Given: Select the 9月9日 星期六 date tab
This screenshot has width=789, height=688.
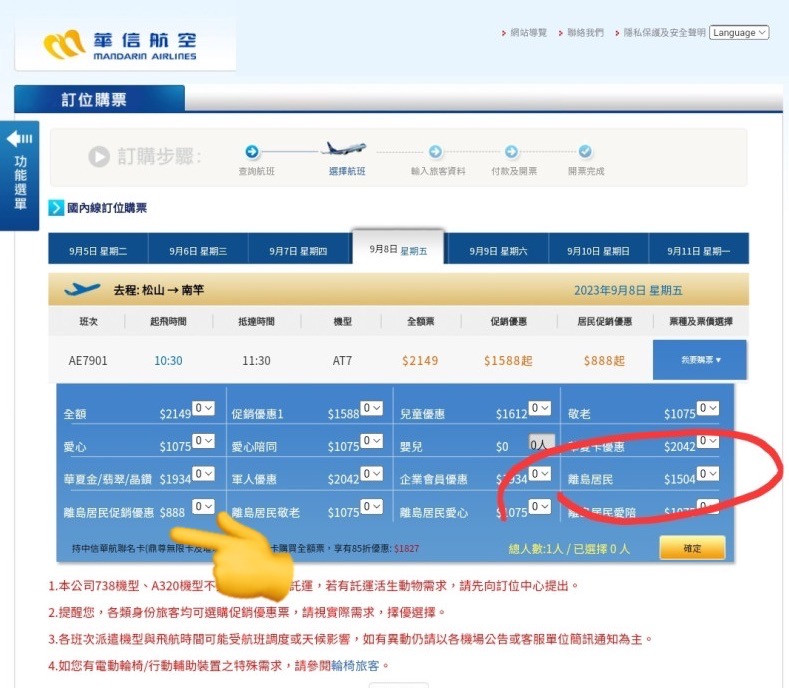Looking at the screenshot, I should pyautogui.click(x=498, y=251).
